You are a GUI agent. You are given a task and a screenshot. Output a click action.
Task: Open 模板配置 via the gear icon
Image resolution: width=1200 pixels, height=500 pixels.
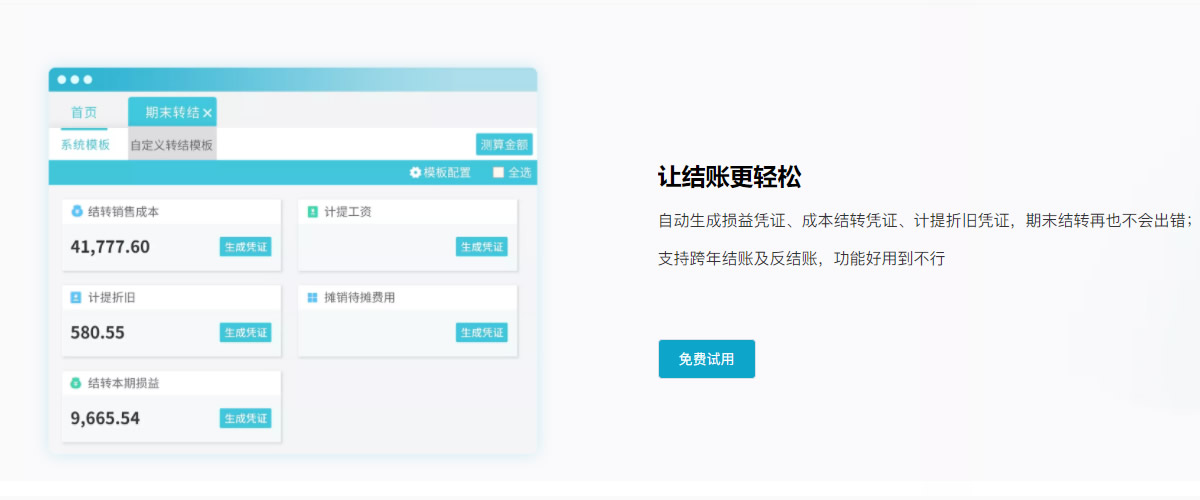[x=415, y=173]
